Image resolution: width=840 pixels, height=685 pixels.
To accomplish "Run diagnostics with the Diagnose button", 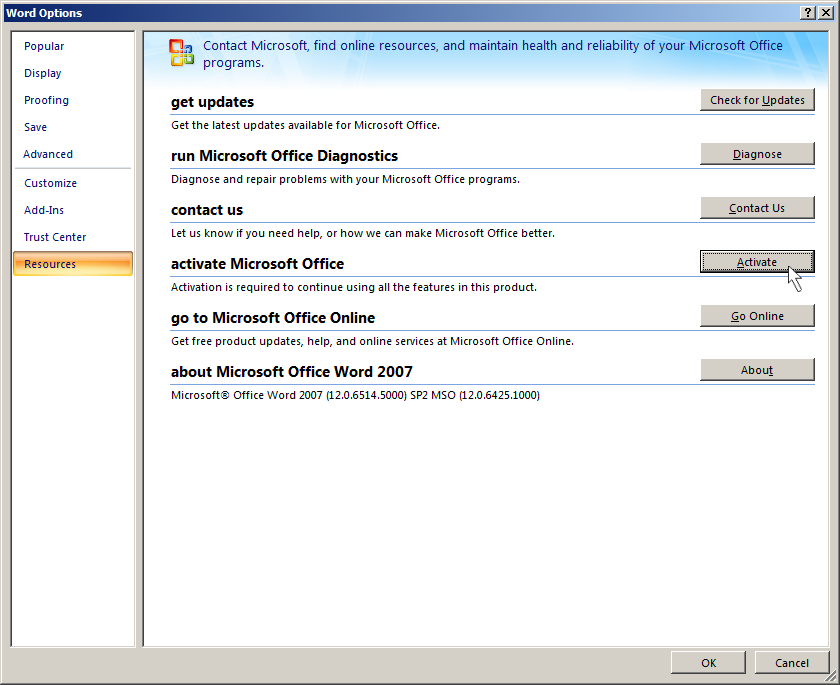I will pos(757,154).
